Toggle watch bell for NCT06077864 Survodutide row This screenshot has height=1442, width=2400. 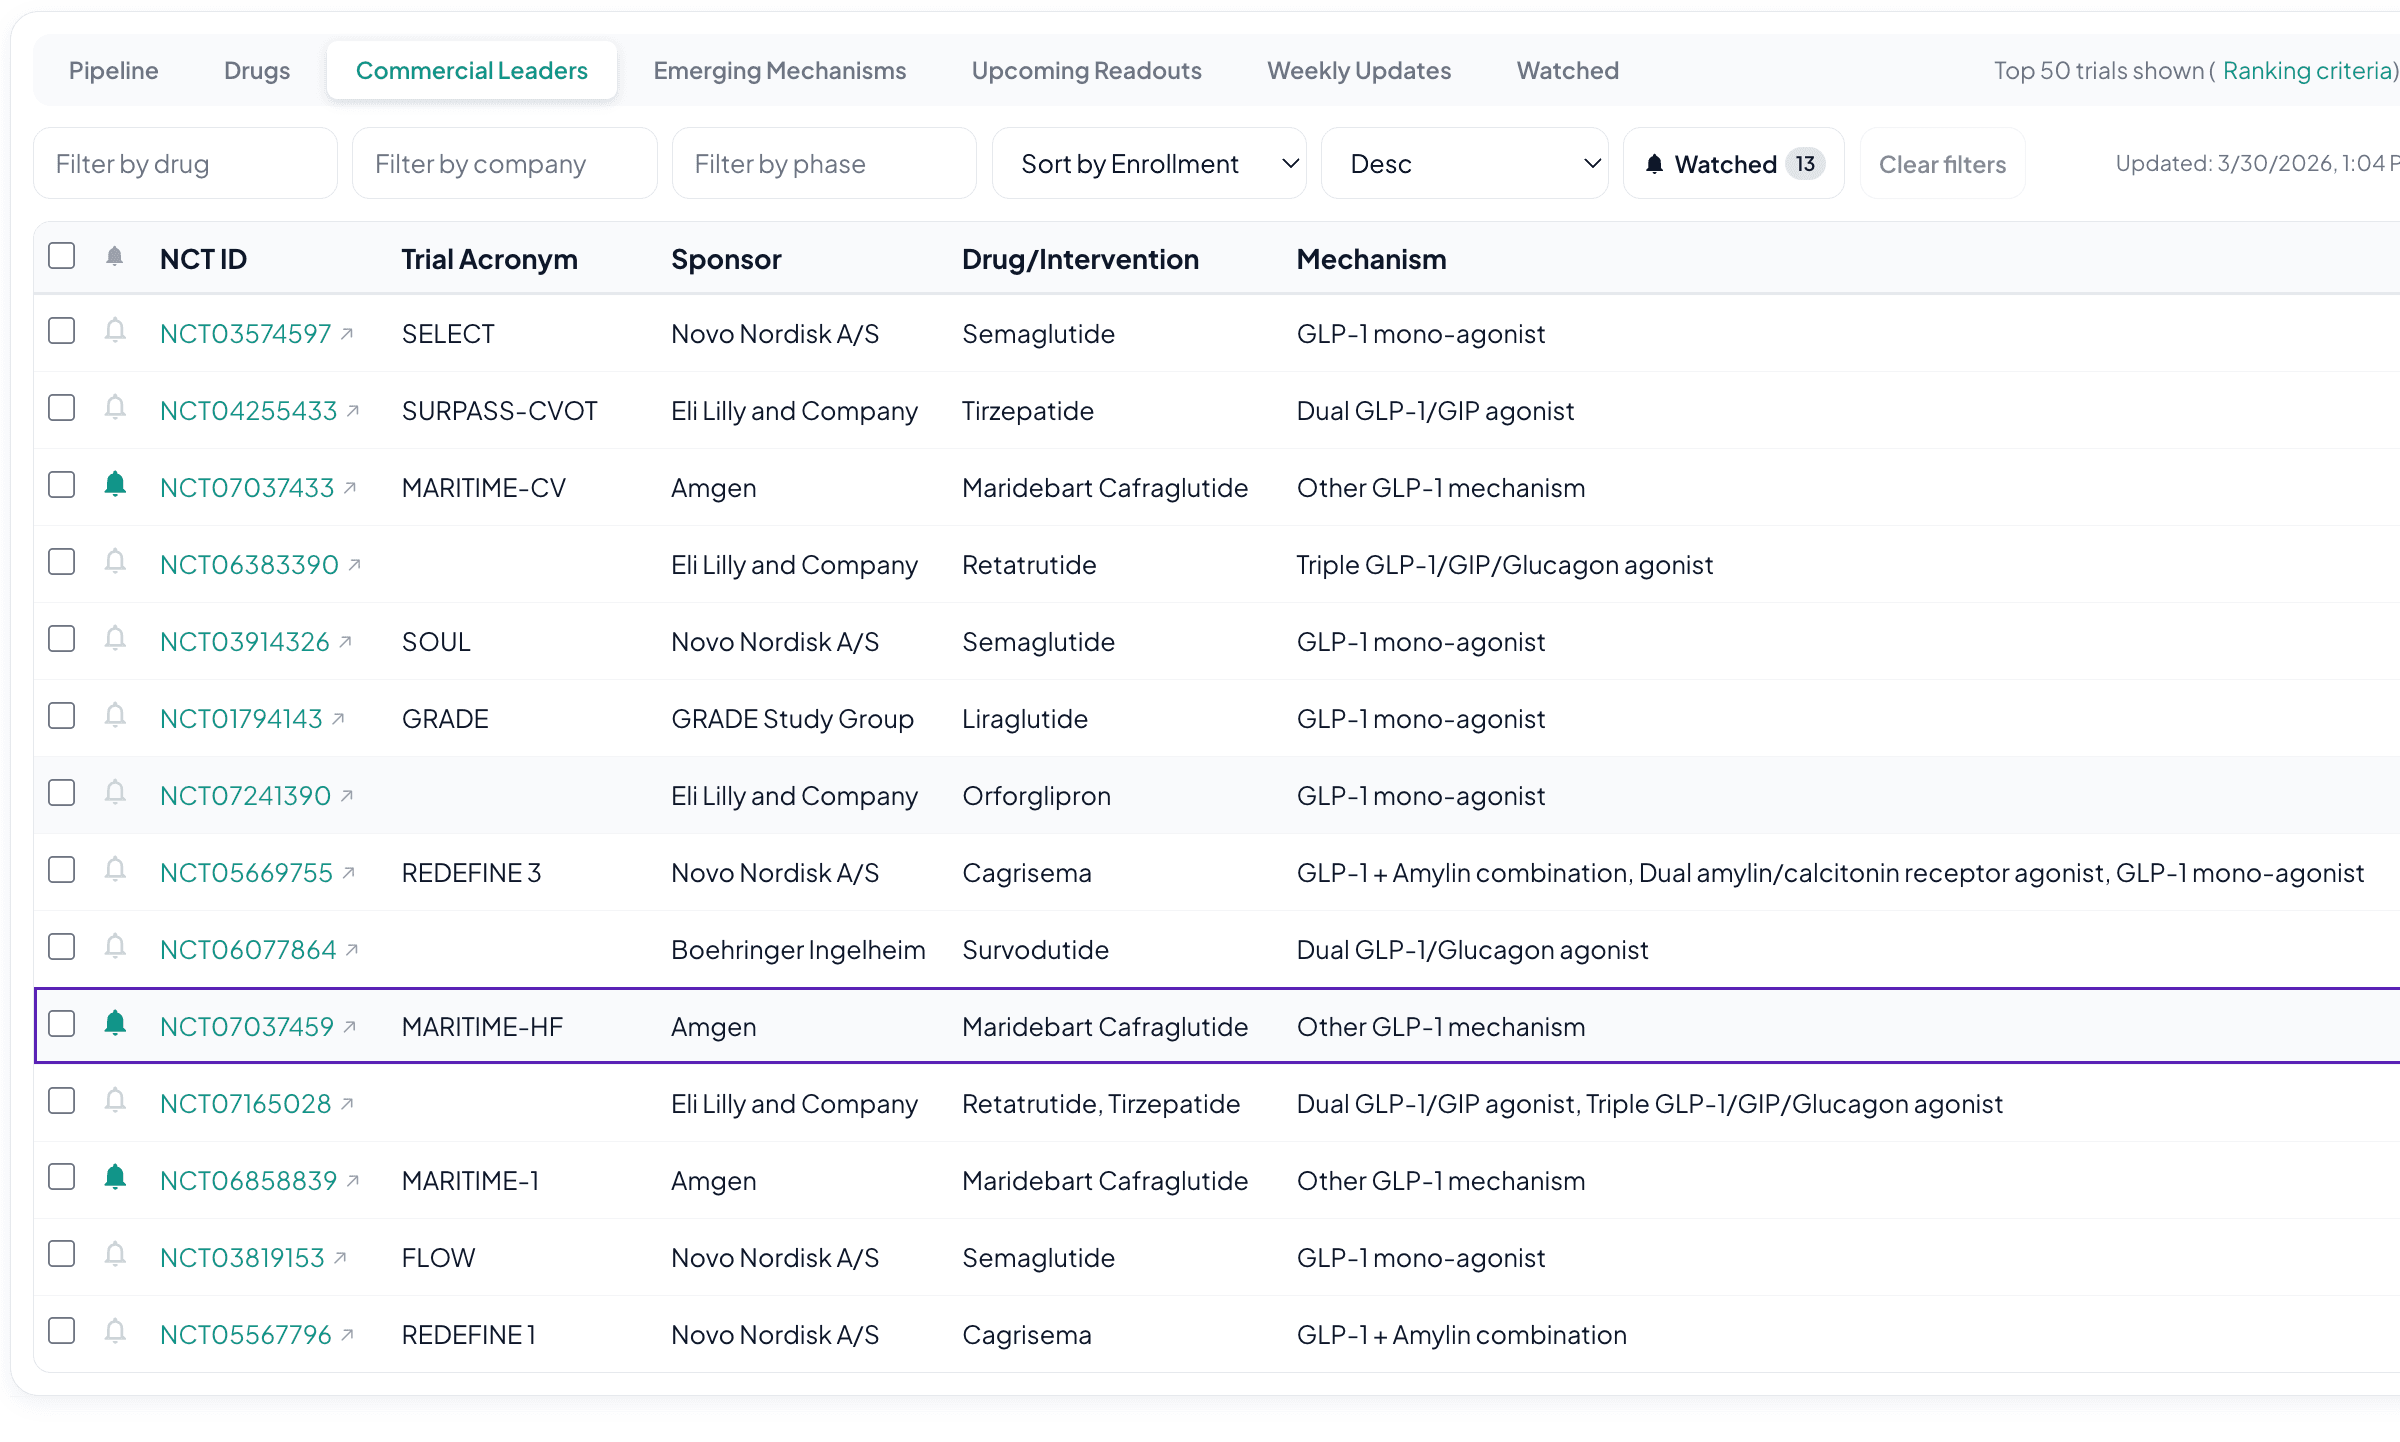(x=115, y=947)
